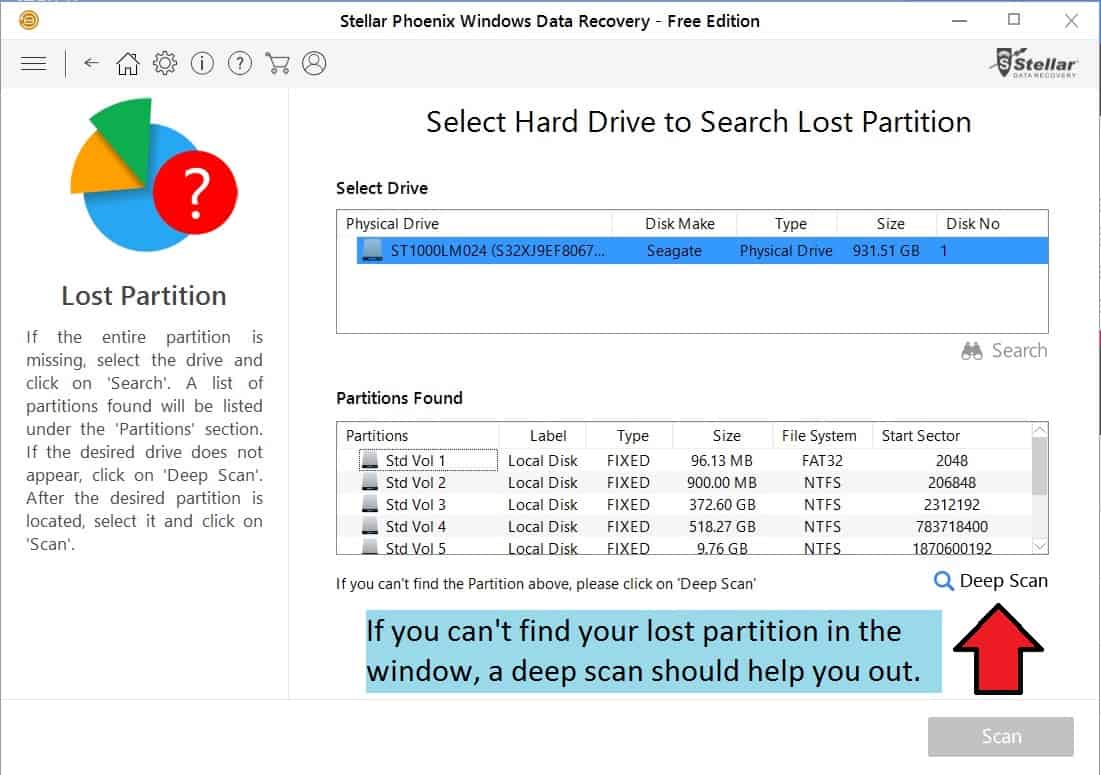Click the 783718400 start sector value
1101x775 pixels.
(x=951, y=526)
